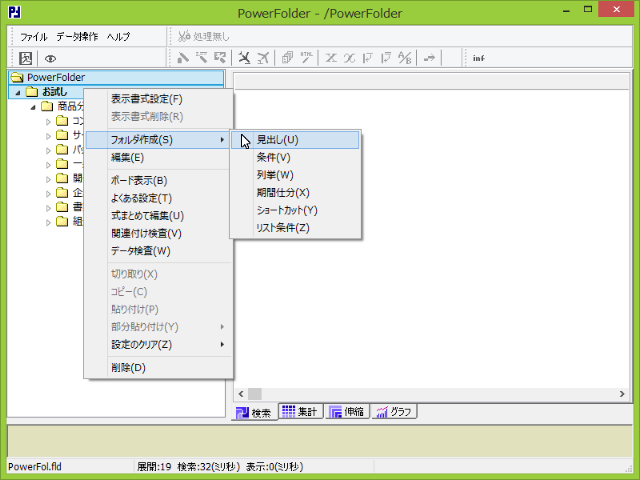Select the PowerFolder root tree item

pyautogui.click(x=116, y=77)
